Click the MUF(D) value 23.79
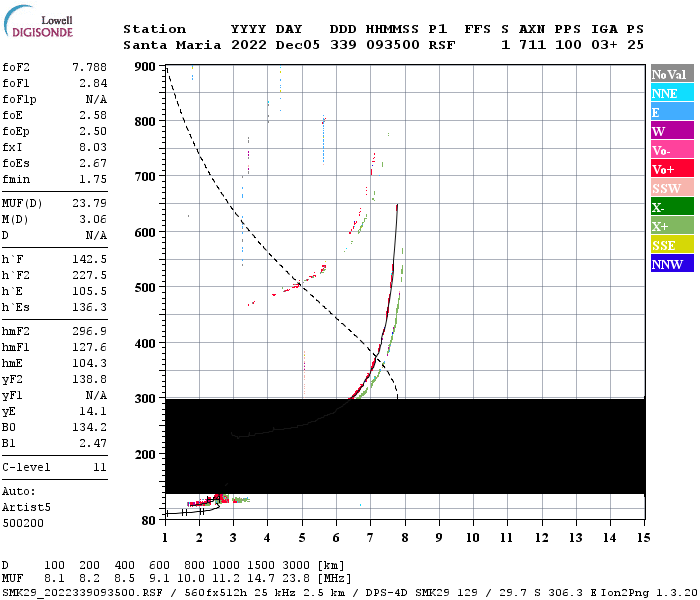700x600 pixels. click(x=89, y=203)
